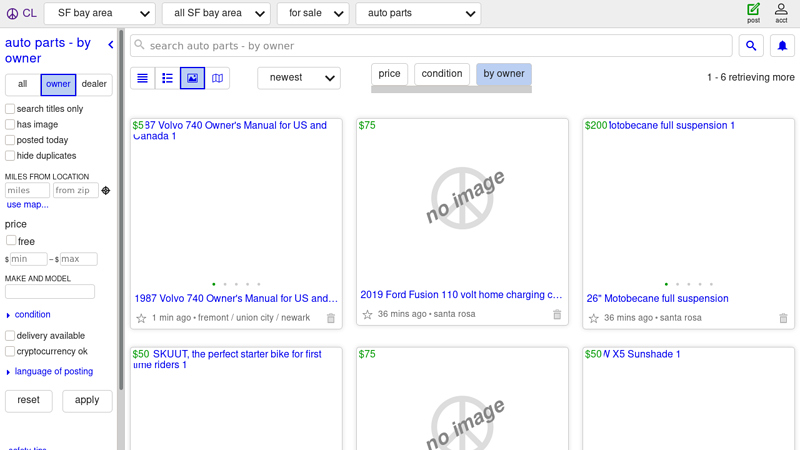Enable delivery available filter
The height and width of the screenshot is (450, 800).
tap(10, 335)
